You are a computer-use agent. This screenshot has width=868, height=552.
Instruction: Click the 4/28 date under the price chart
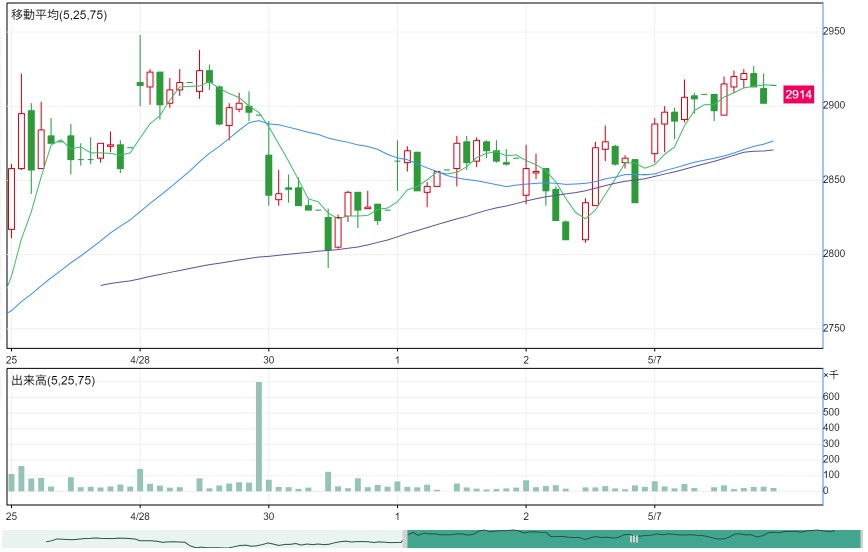coord(140,360)
